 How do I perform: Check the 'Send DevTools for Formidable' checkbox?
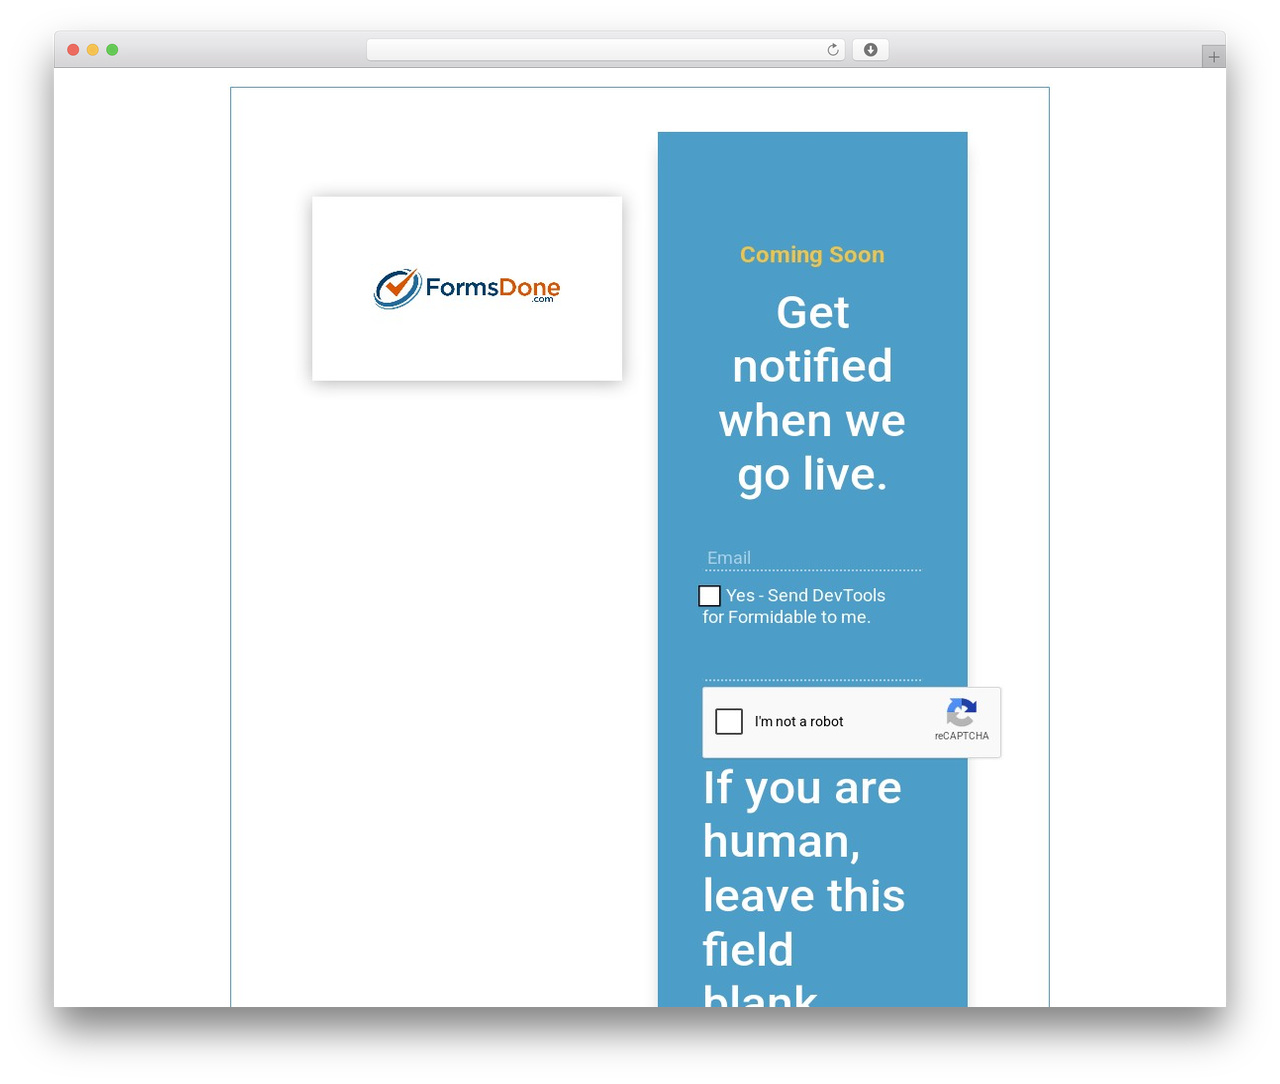709,596
